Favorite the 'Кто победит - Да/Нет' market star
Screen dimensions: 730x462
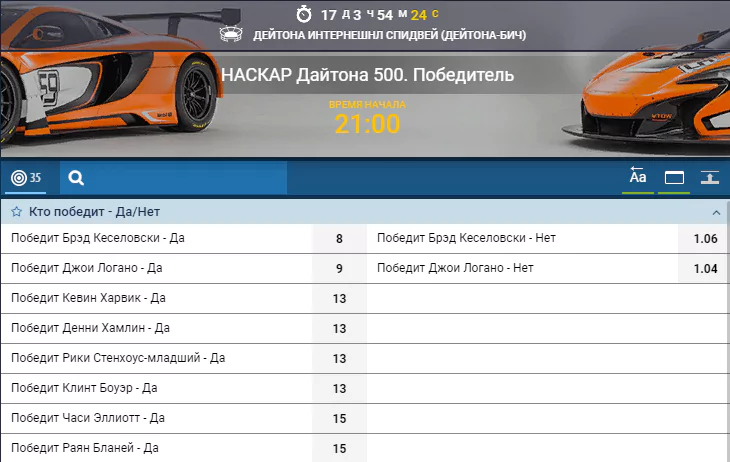coord(16,212)
